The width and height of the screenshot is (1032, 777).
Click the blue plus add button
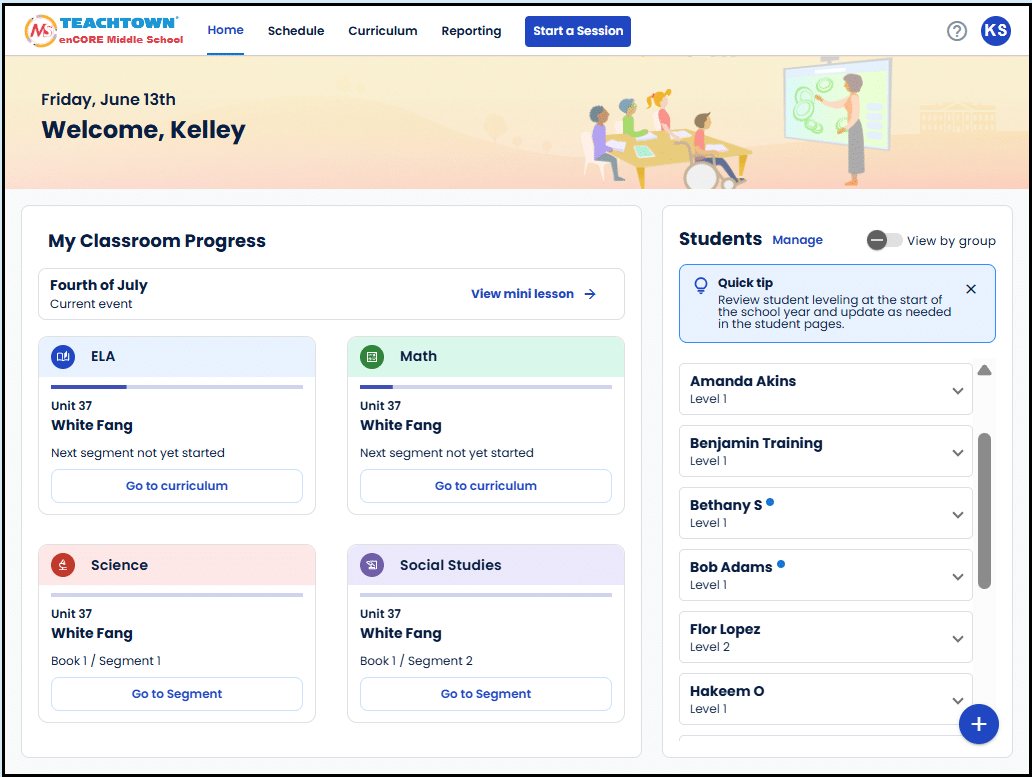978,724
